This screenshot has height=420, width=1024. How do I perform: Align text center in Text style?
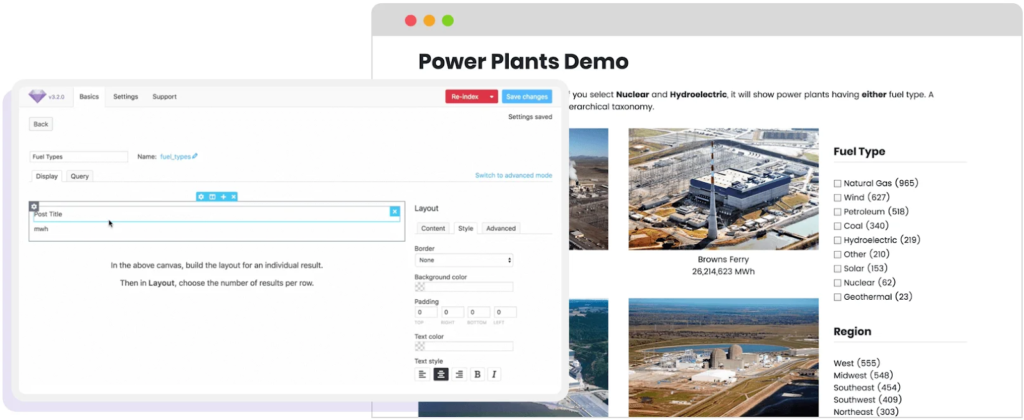[x=441, y=374]
